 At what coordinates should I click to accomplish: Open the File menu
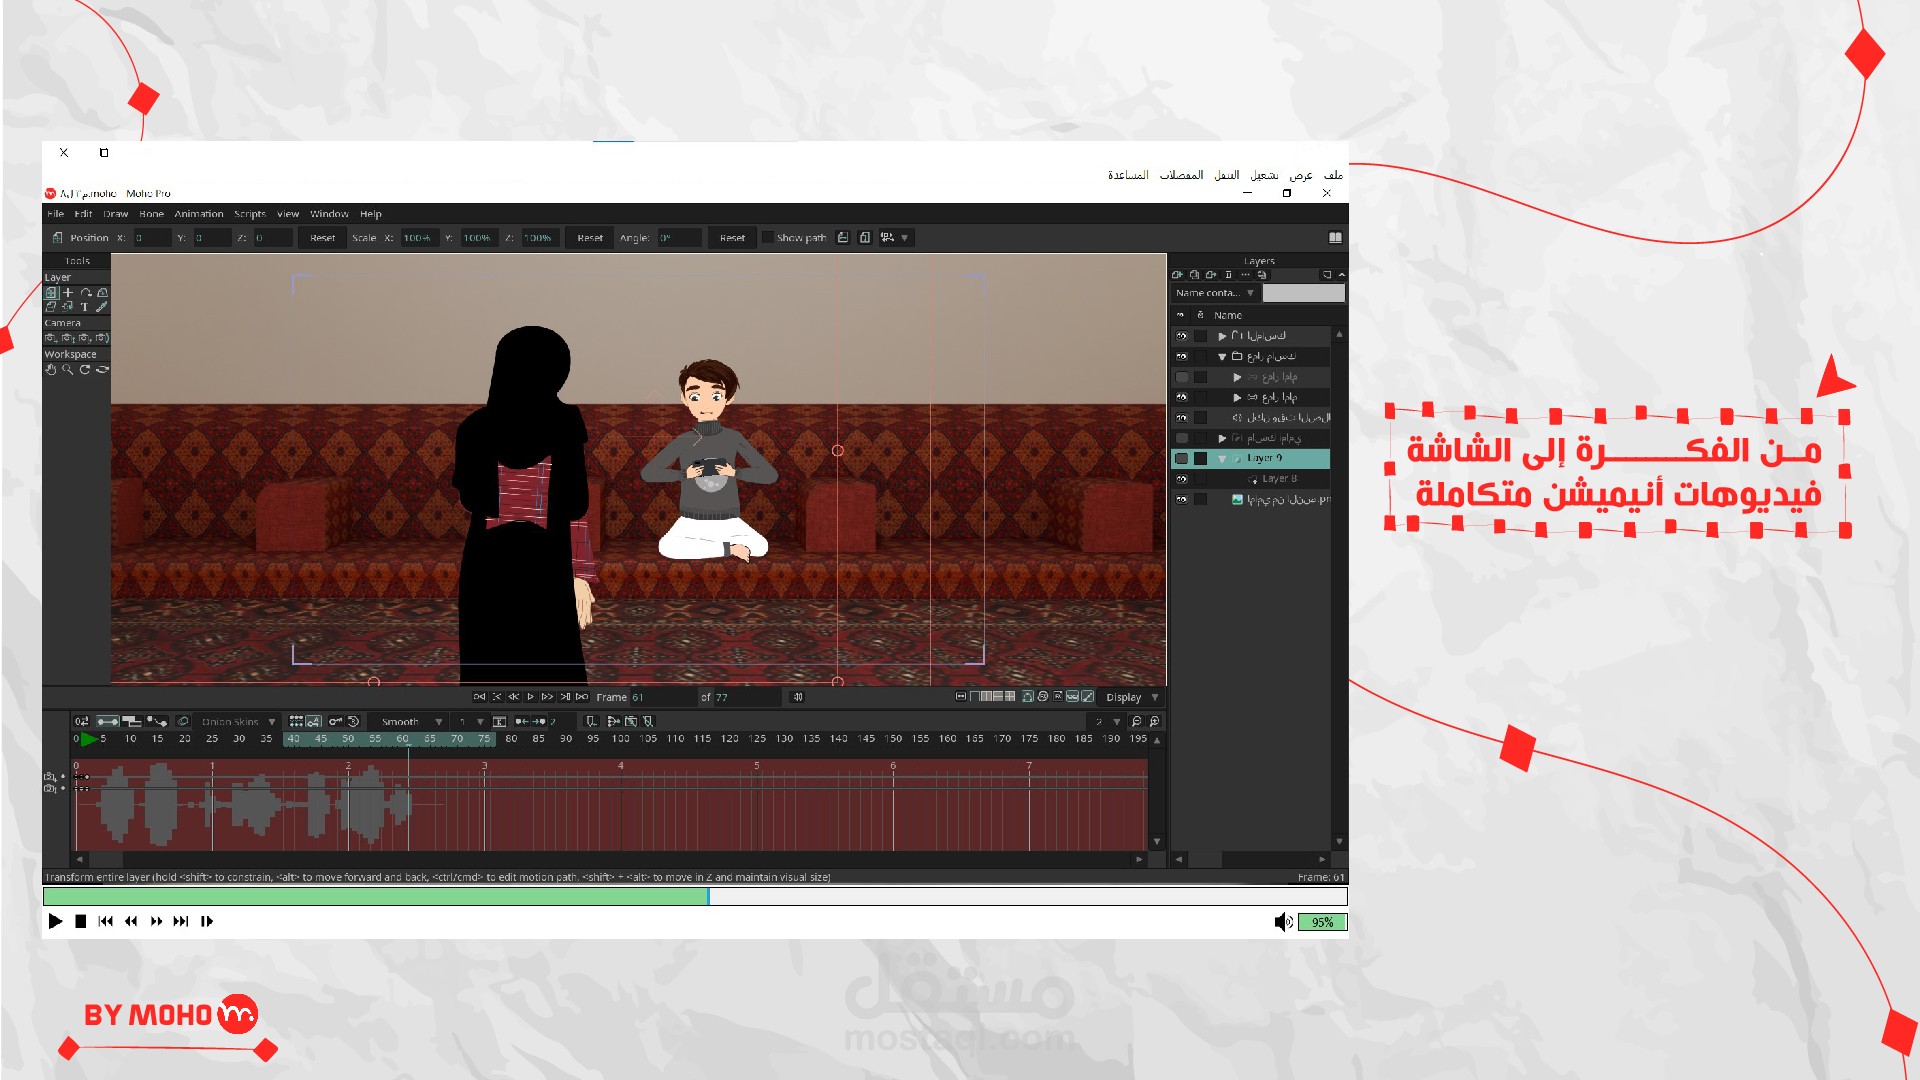point(56,214)
